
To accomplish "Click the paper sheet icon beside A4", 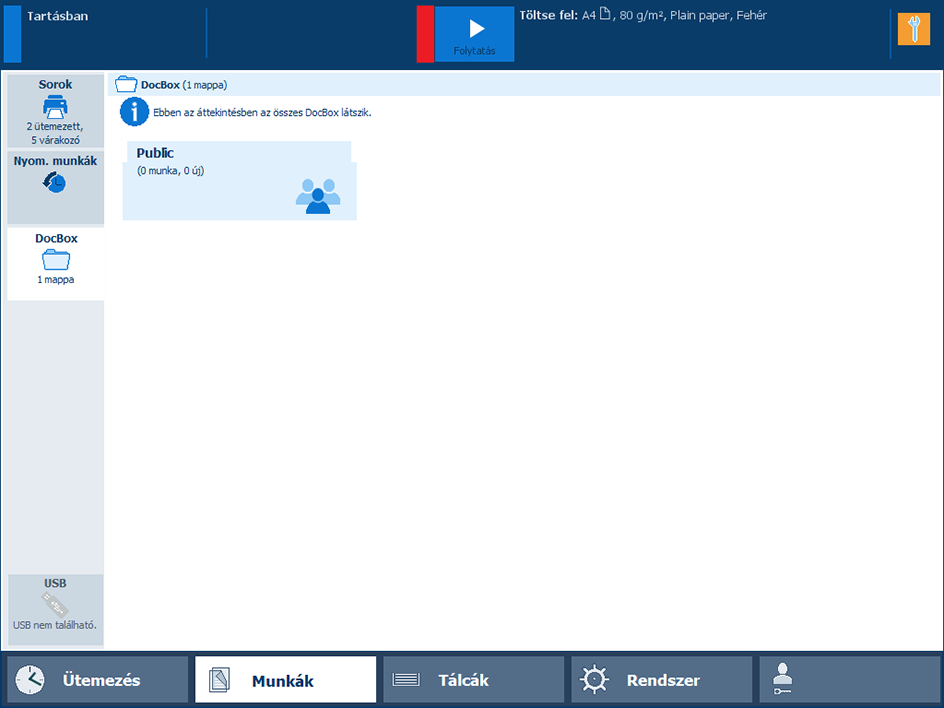I will click(x=604, y=16).
